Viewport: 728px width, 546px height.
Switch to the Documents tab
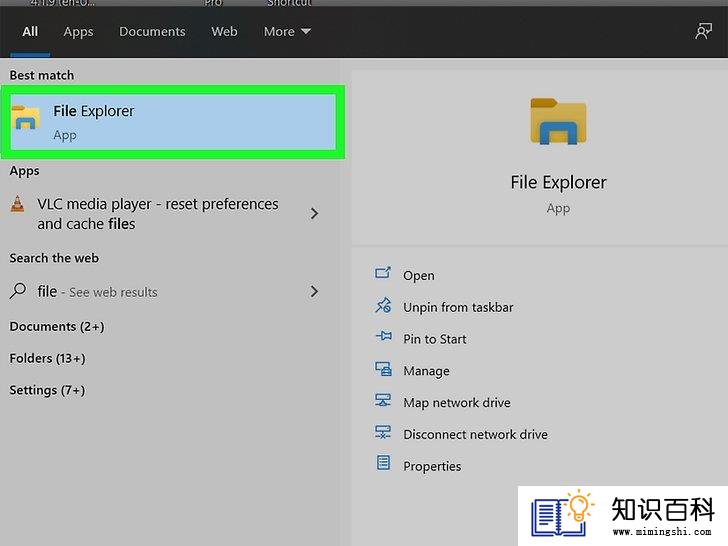tap(152, 32)
